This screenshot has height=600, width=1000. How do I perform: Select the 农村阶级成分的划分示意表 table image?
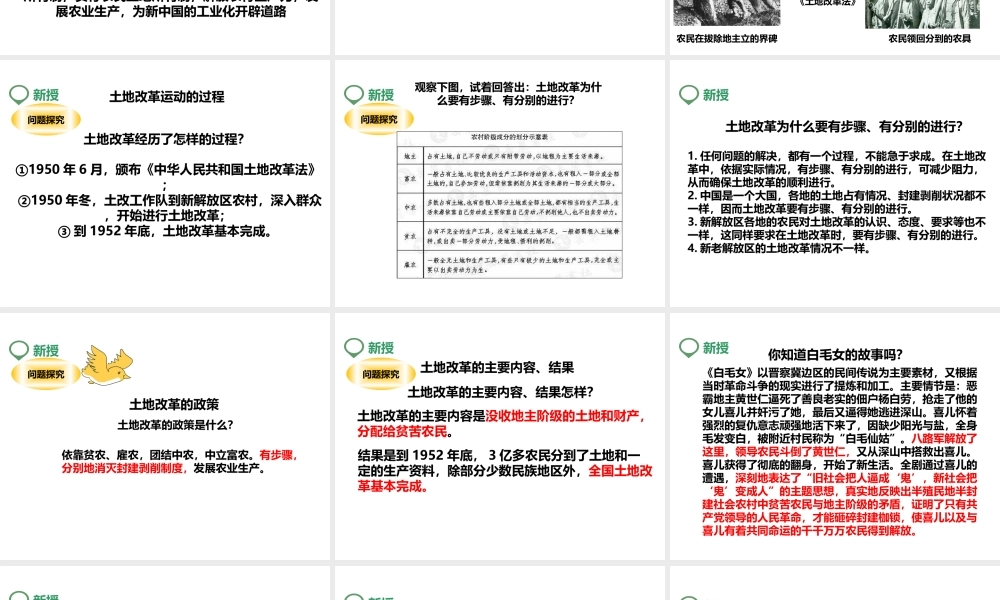pos(510,205)
